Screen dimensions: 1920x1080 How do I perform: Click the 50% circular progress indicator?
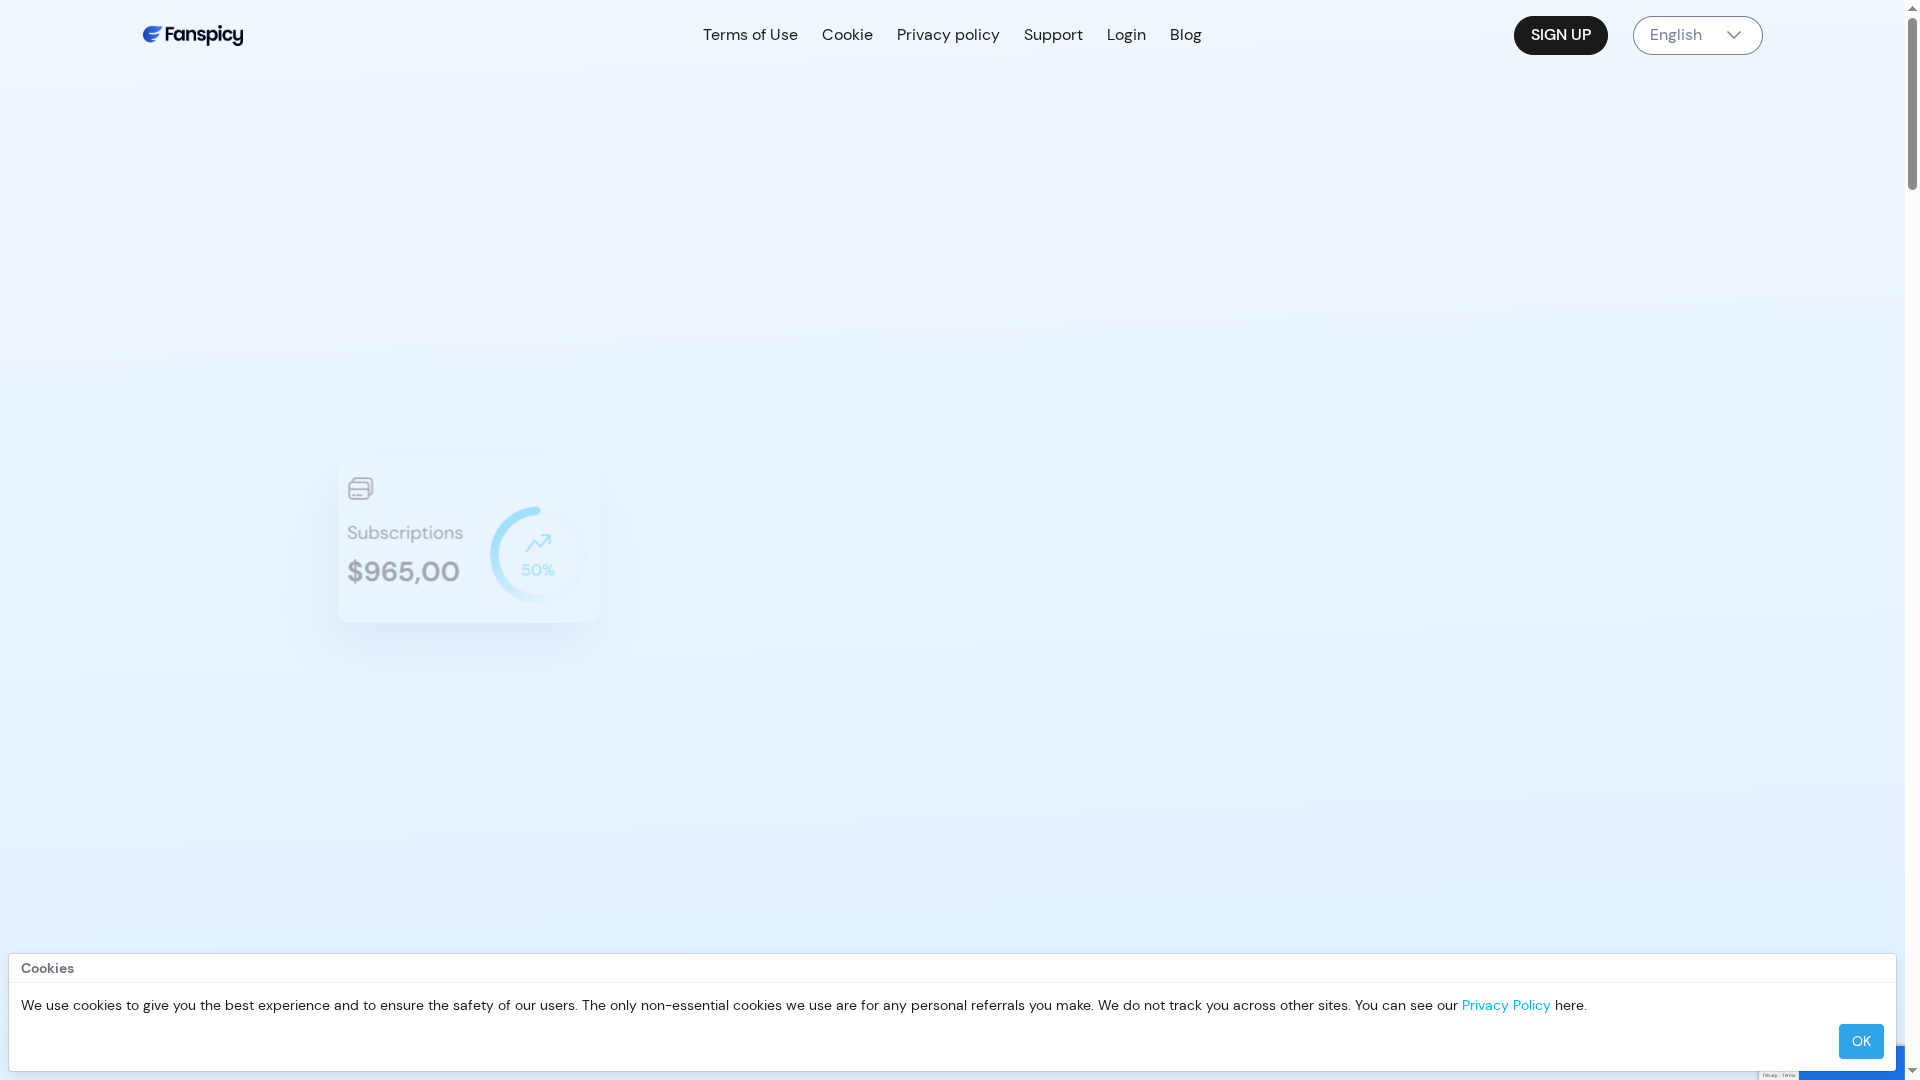click(536, 555)
